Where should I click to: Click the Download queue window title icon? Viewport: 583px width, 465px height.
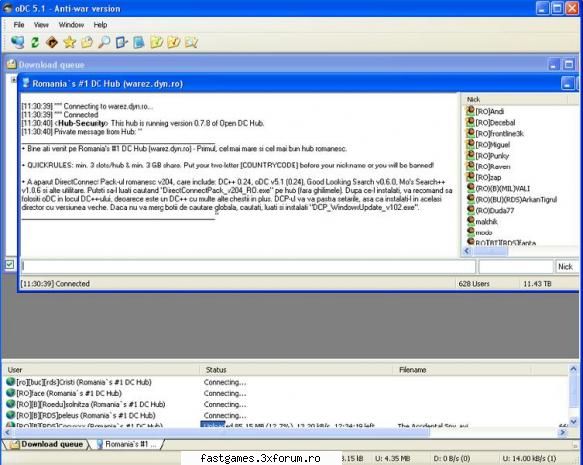12,64
